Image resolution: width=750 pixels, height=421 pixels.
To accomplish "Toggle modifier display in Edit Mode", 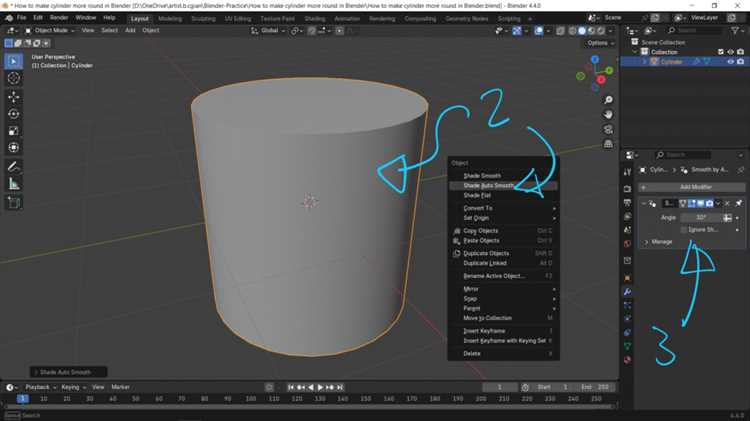I will click(x=692, y=204).
